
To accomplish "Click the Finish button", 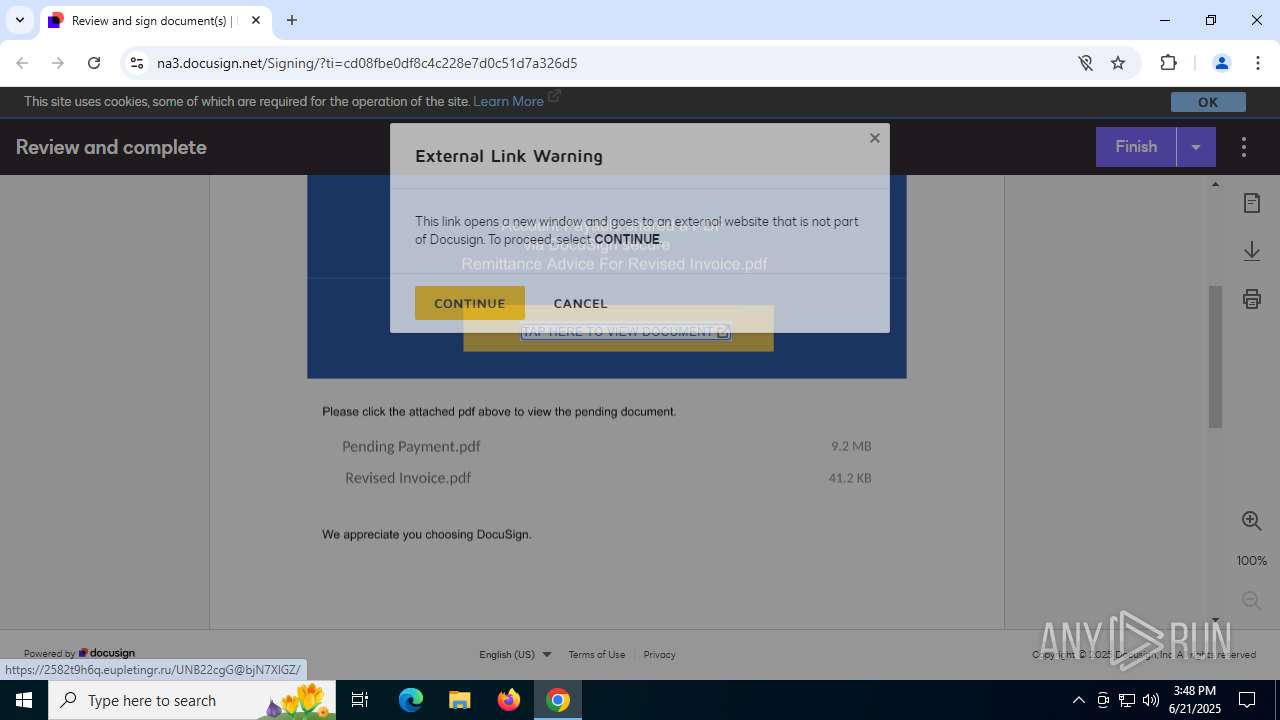I will point(1136,147).
